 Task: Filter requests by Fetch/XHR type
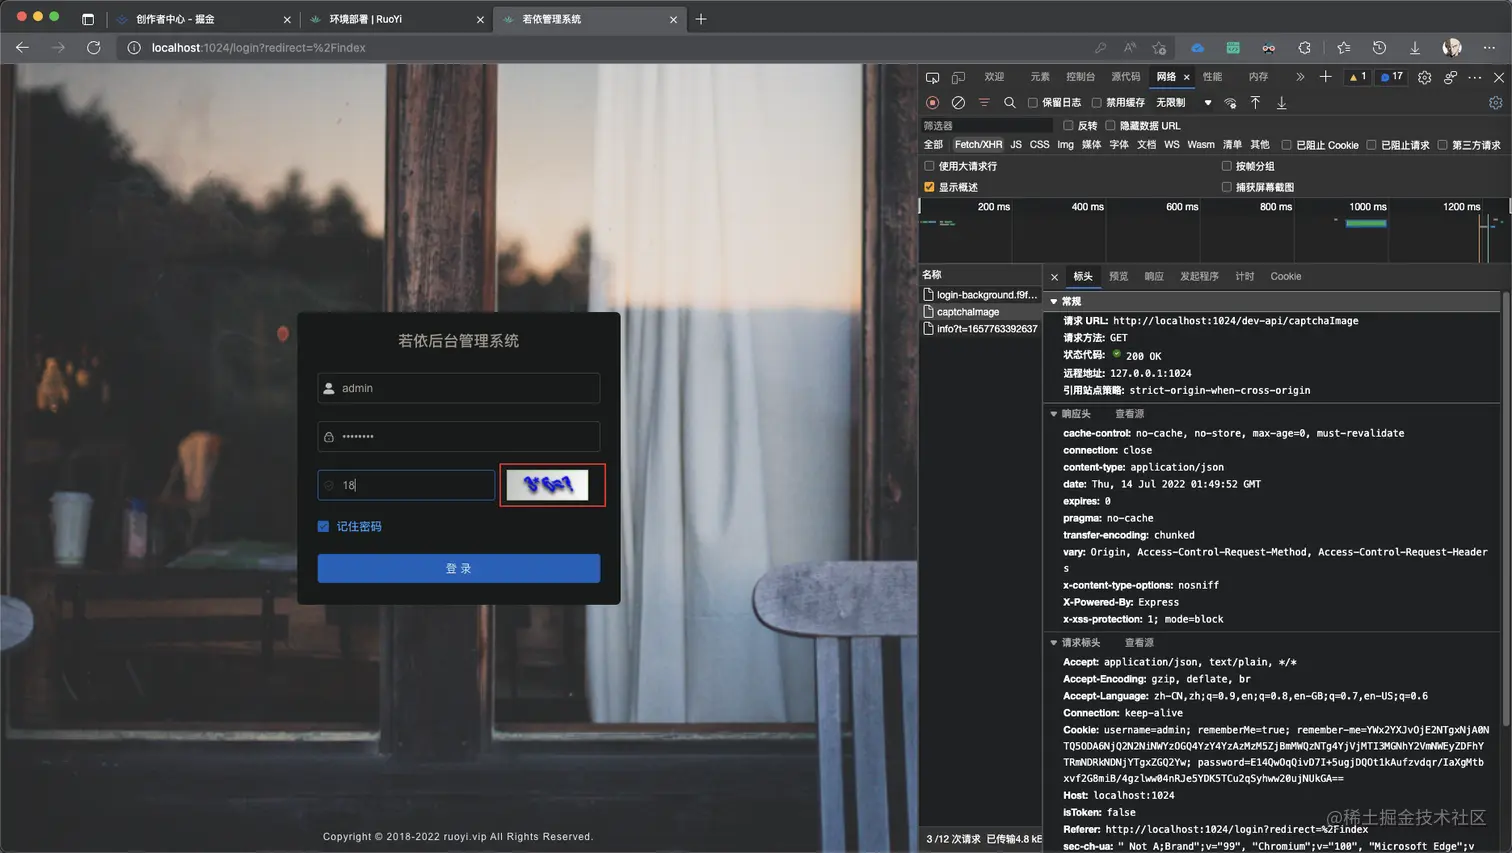click(x=978, y=145)
